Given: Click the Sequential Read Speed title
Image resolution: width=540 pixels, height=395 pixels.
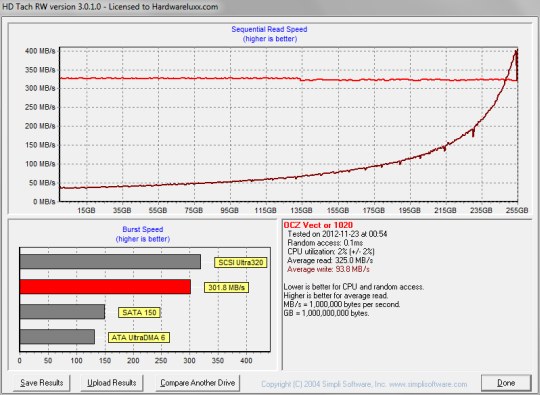Looking at the screenshot, I should point(269,29).
